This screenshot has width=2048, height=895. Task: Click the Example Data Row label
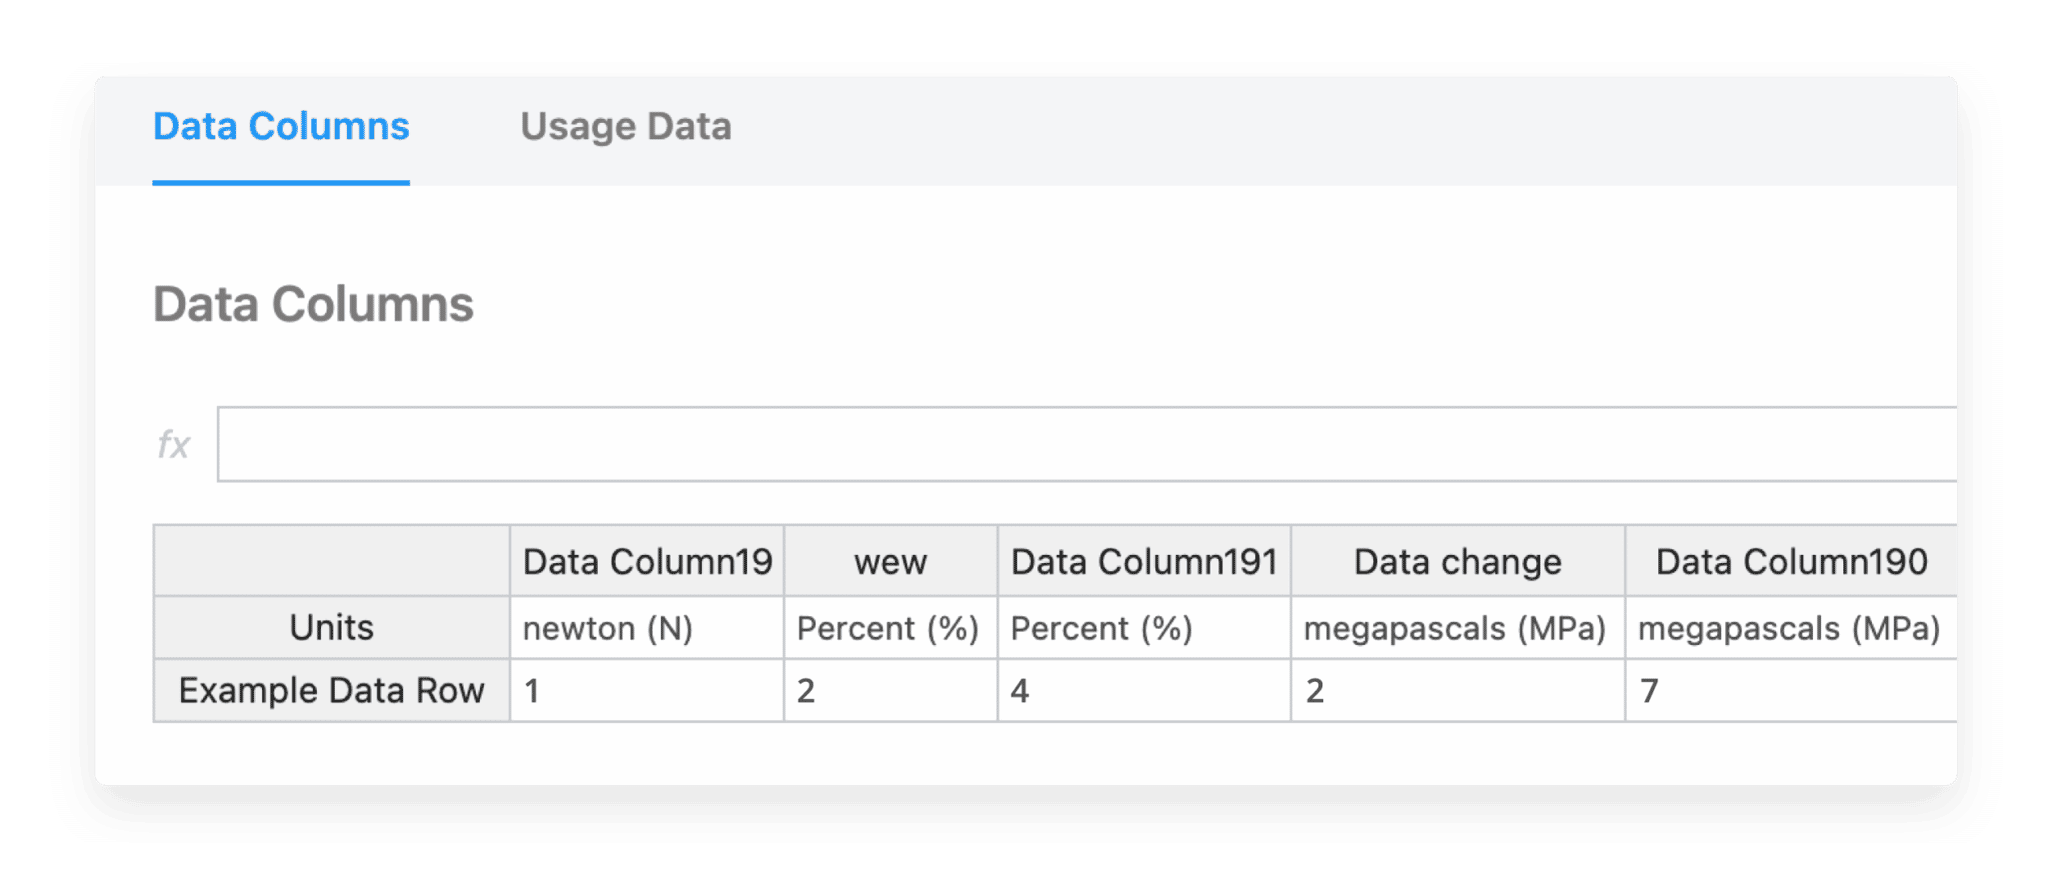(x=331, y=691)
